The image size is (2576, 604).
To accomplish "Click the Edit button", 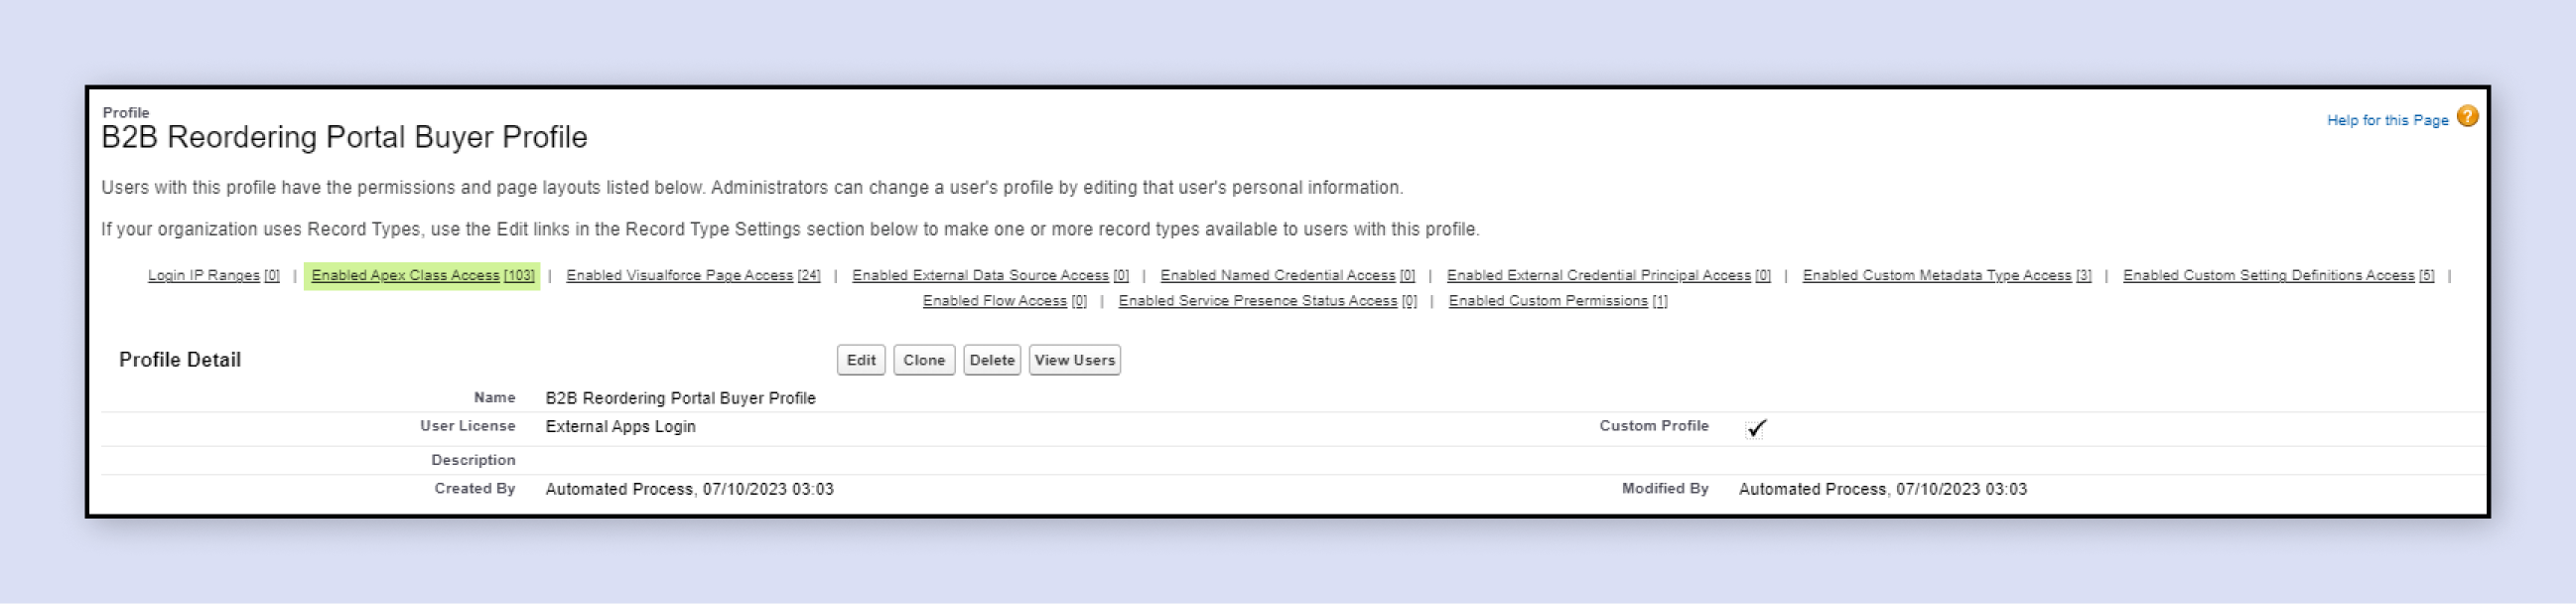I will (x=860, y=360).
